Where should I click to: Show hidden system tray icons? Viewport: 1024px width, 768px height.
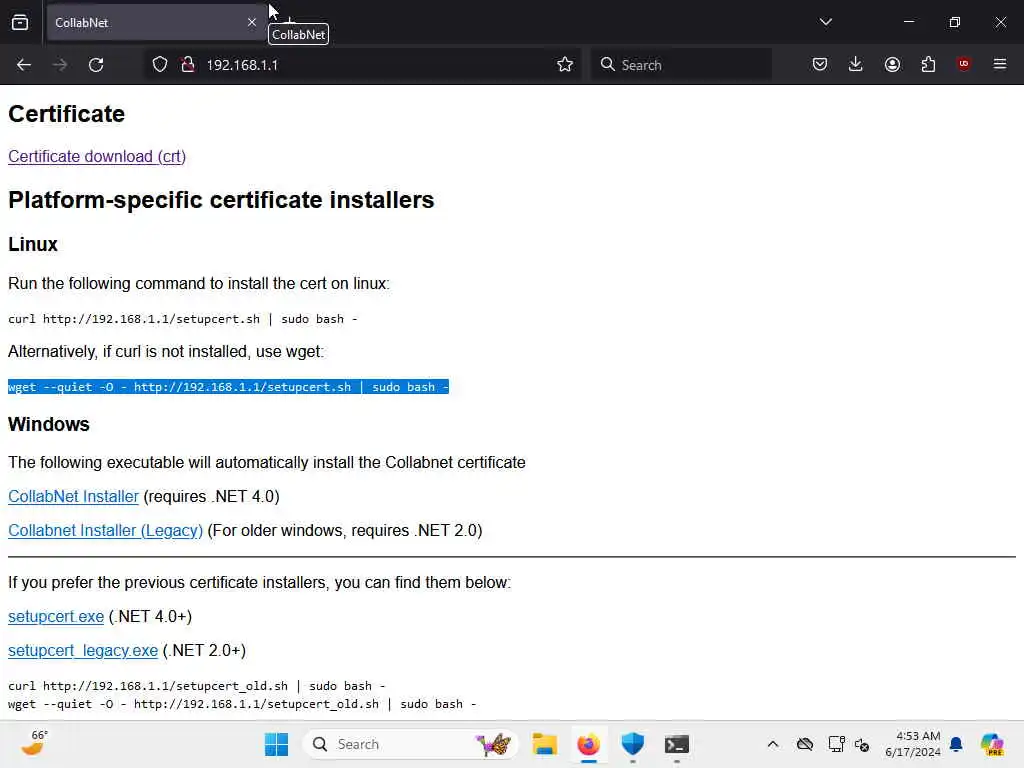(x=773, y=744)
